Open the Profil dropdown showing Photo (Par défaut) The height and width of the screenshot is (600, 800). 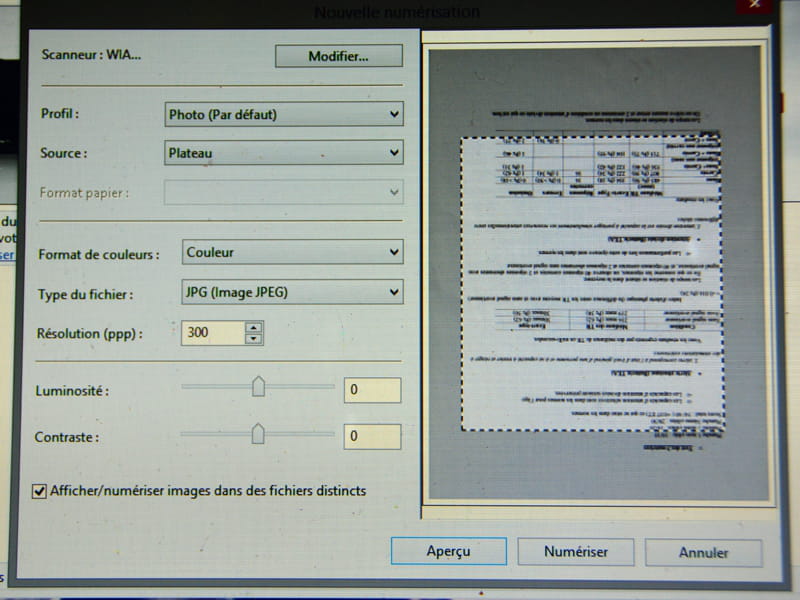[283, 114]
